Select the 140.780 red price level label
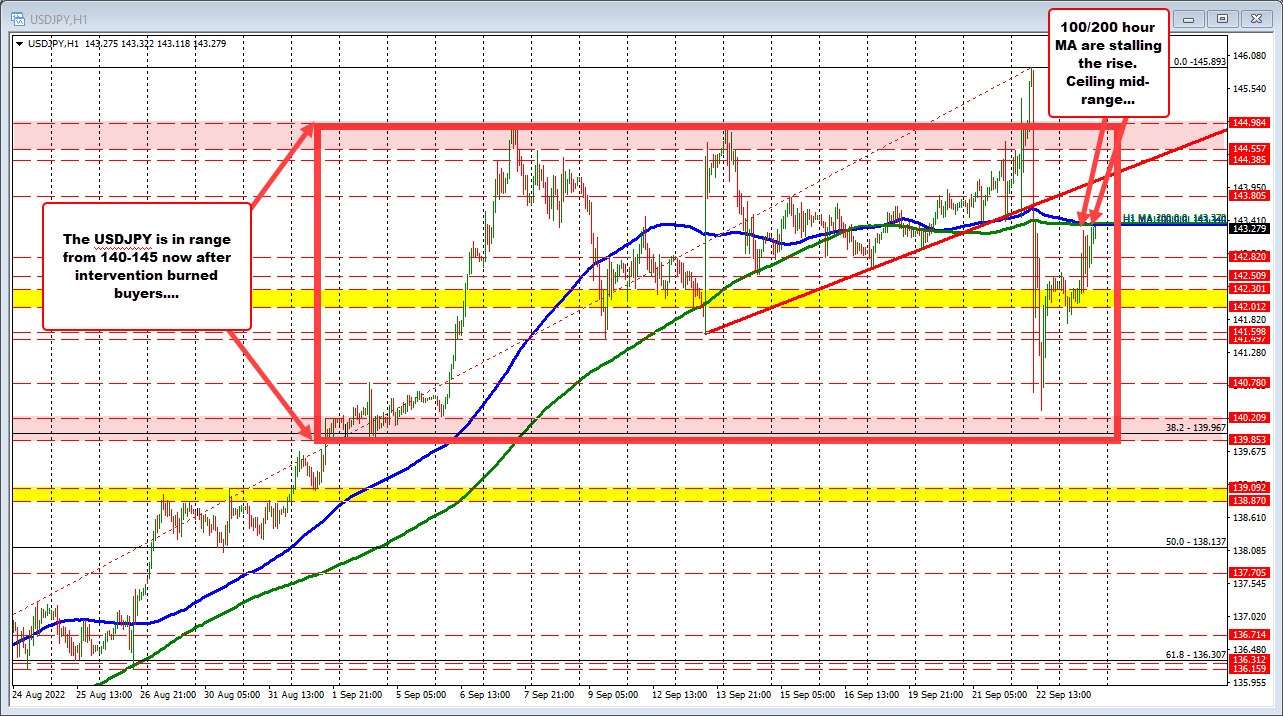 pos(1249,383)
